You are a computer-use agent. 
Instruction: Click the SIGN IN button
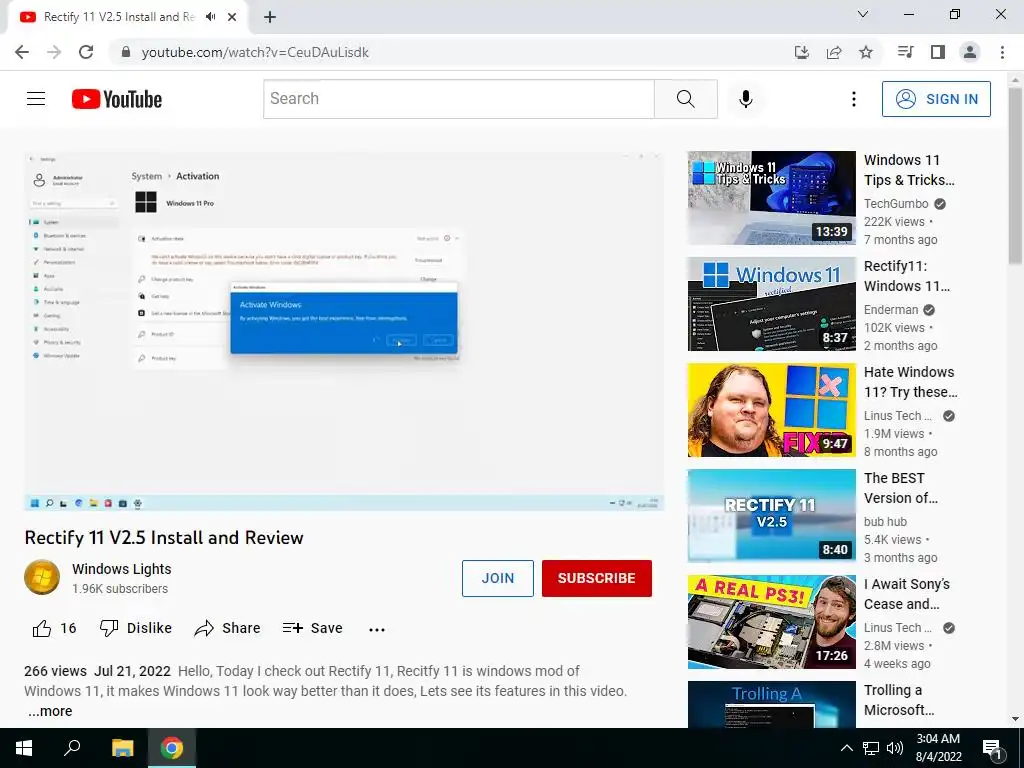pyautogui.click(x=936, y=99)
